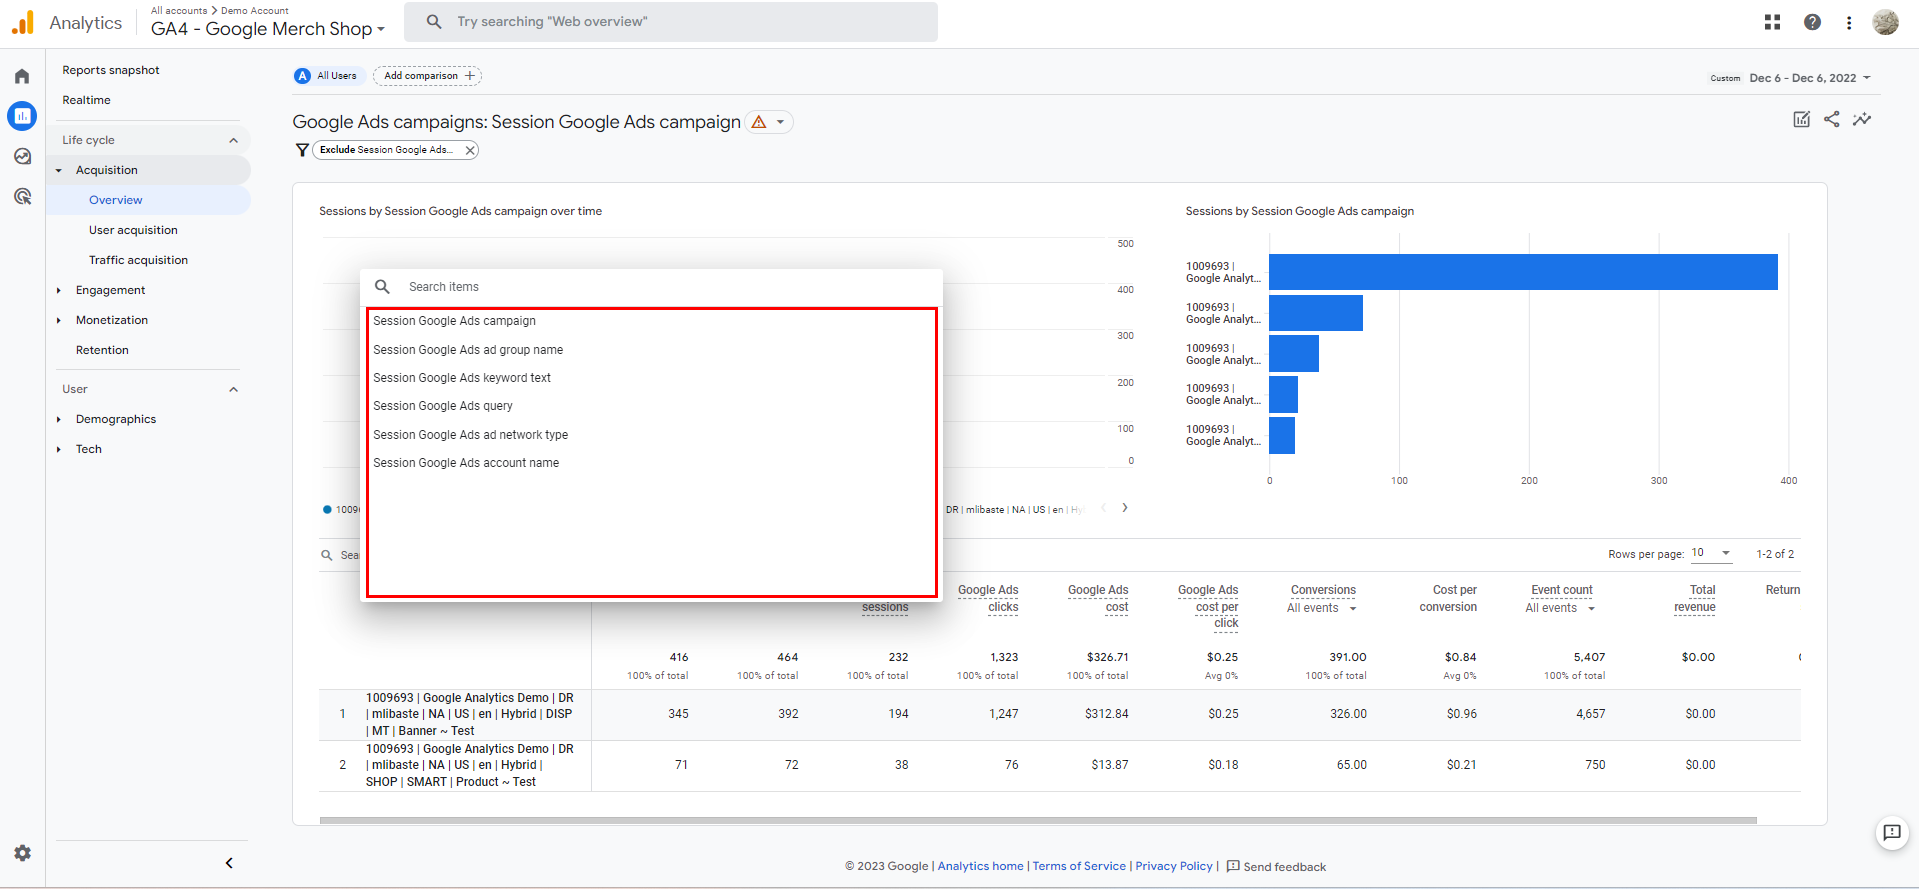Screen dimensions: 1919x889
Task: Click the horizontal table scrollbar
Action: tap(1038, 820)
